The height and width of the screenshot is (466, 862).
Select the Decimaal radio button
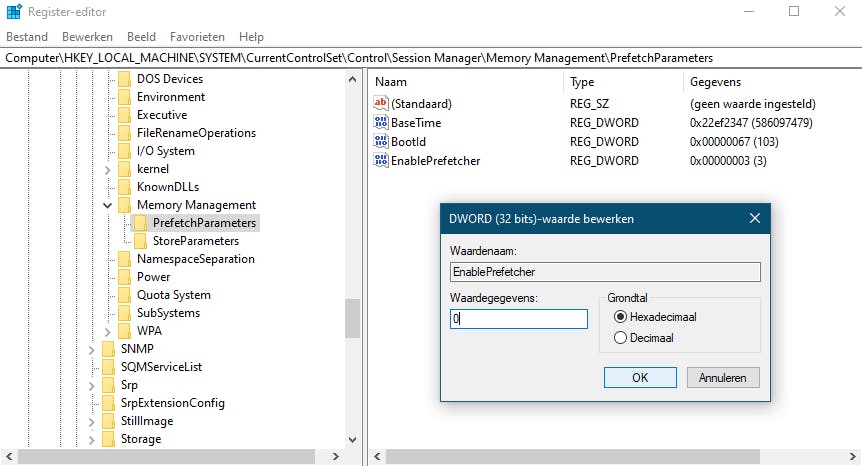[x=620, y=338]
